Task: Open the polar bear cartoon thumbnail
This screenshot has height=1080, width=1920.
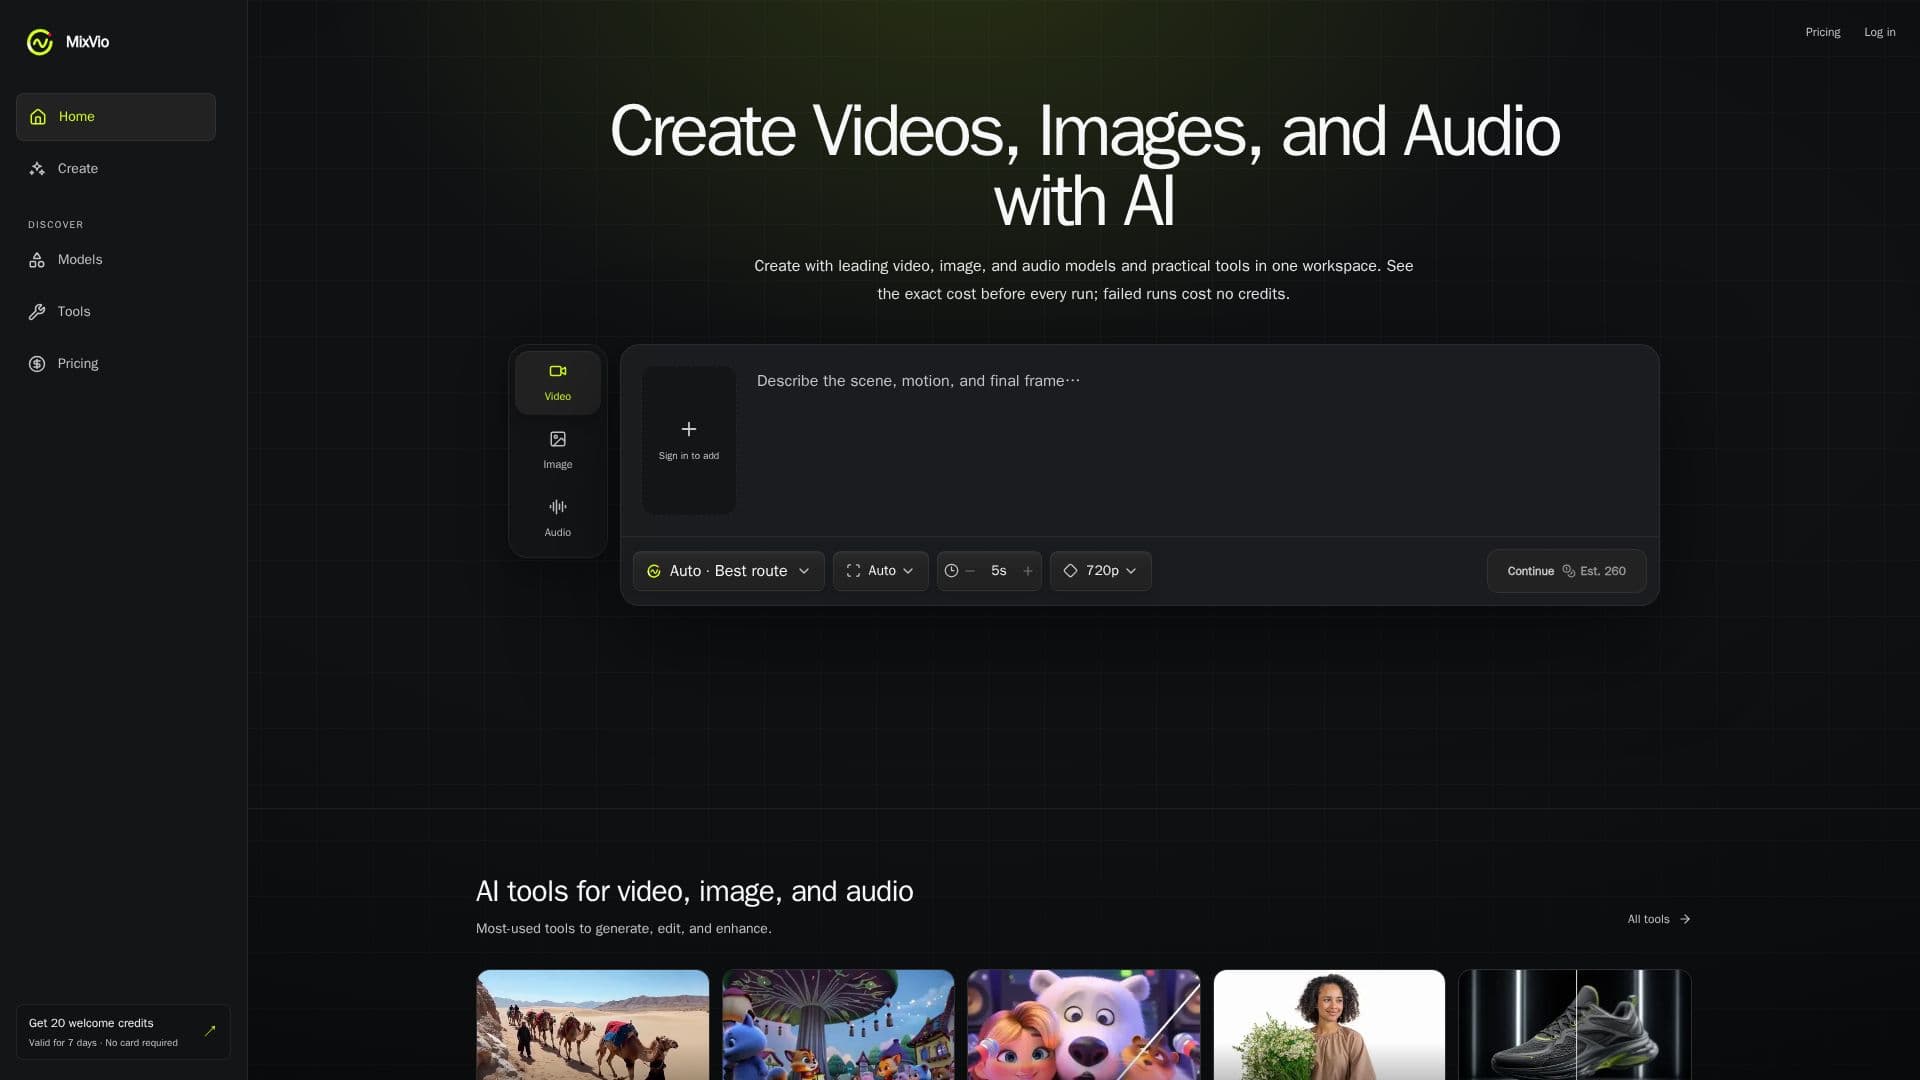Action: [x=1084, y=1025]
